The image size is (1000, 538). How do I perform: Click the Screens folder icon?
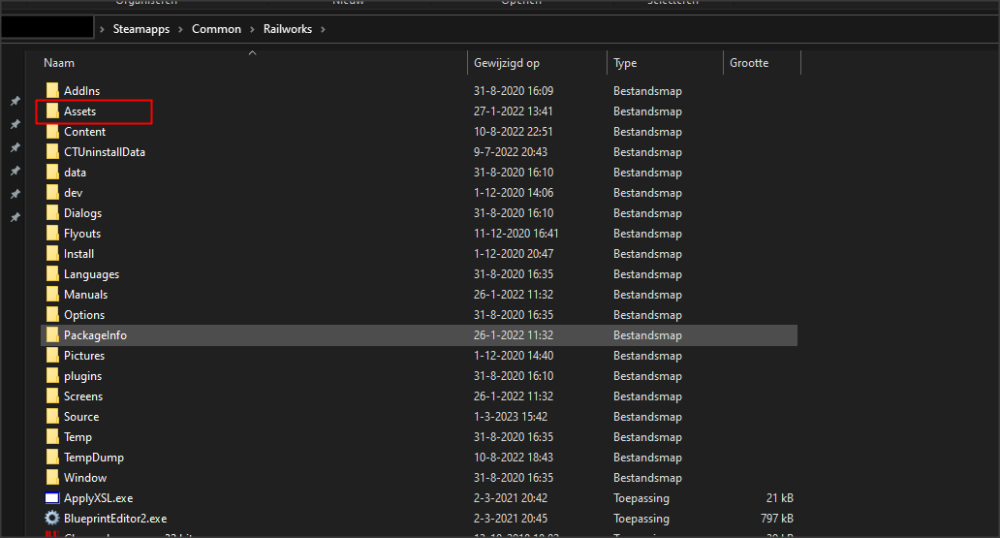[52, 396]
